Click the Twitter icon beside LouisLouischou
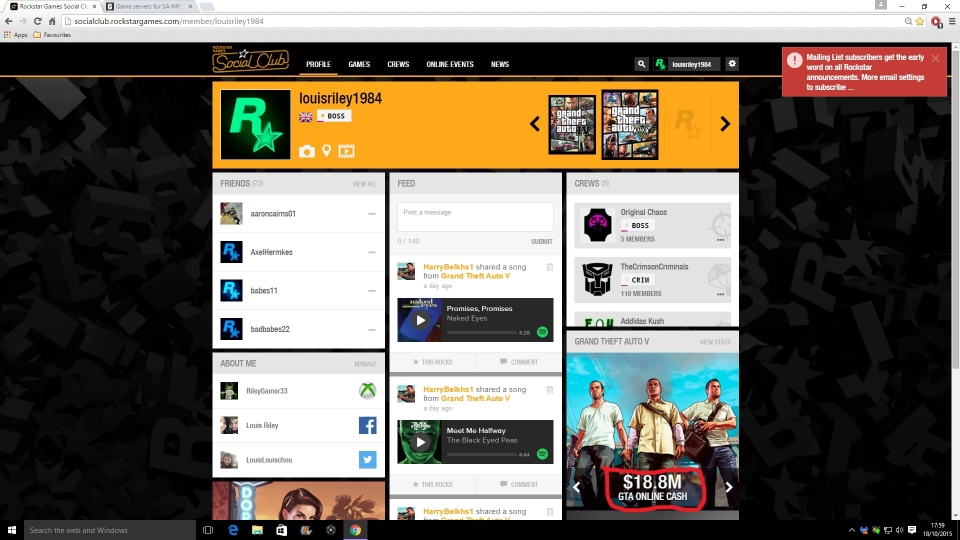 point(367,460)
